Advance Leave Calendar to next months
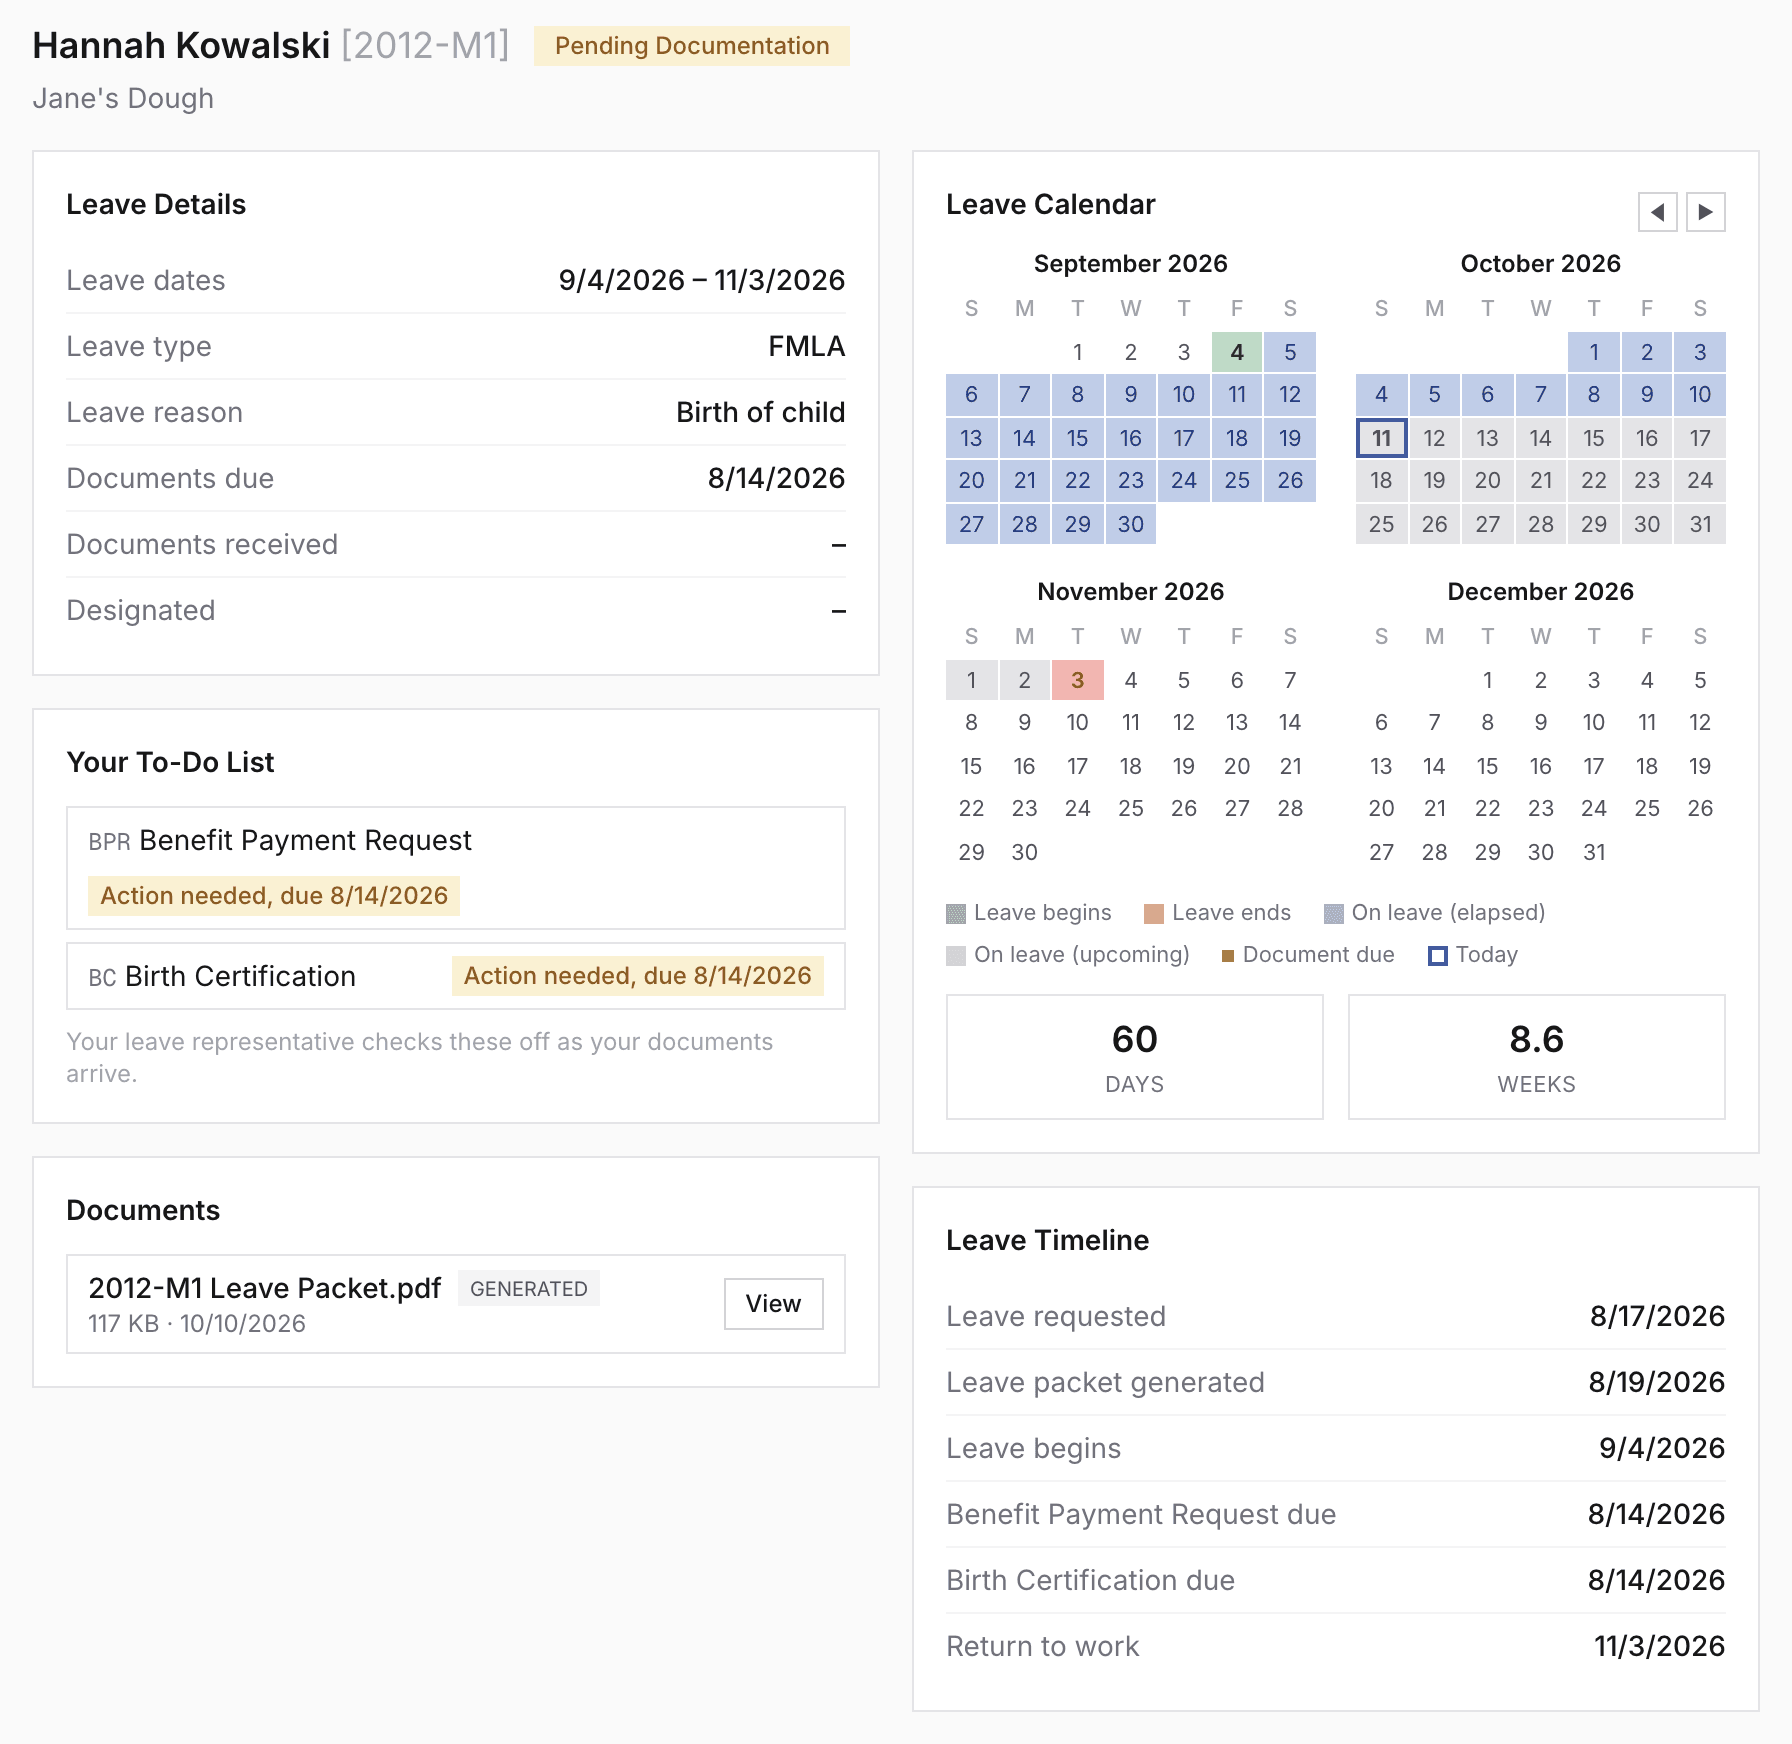The width and height of the screenshot is (1792, 1744). coord(1705,212)
